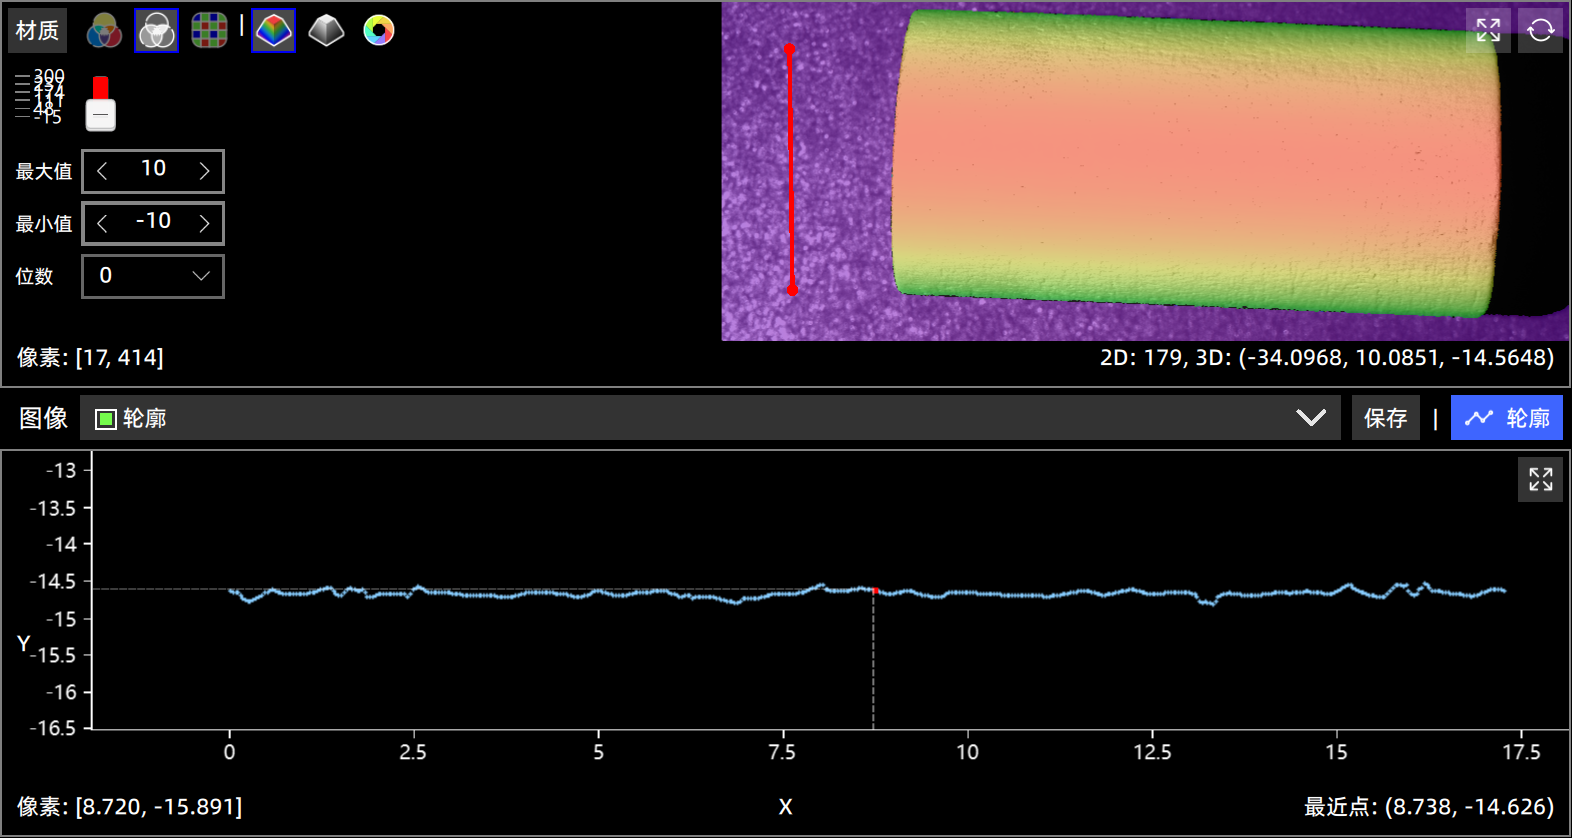Select the RGB color circles material icon
1572x838 pixels.
(104, 31)
